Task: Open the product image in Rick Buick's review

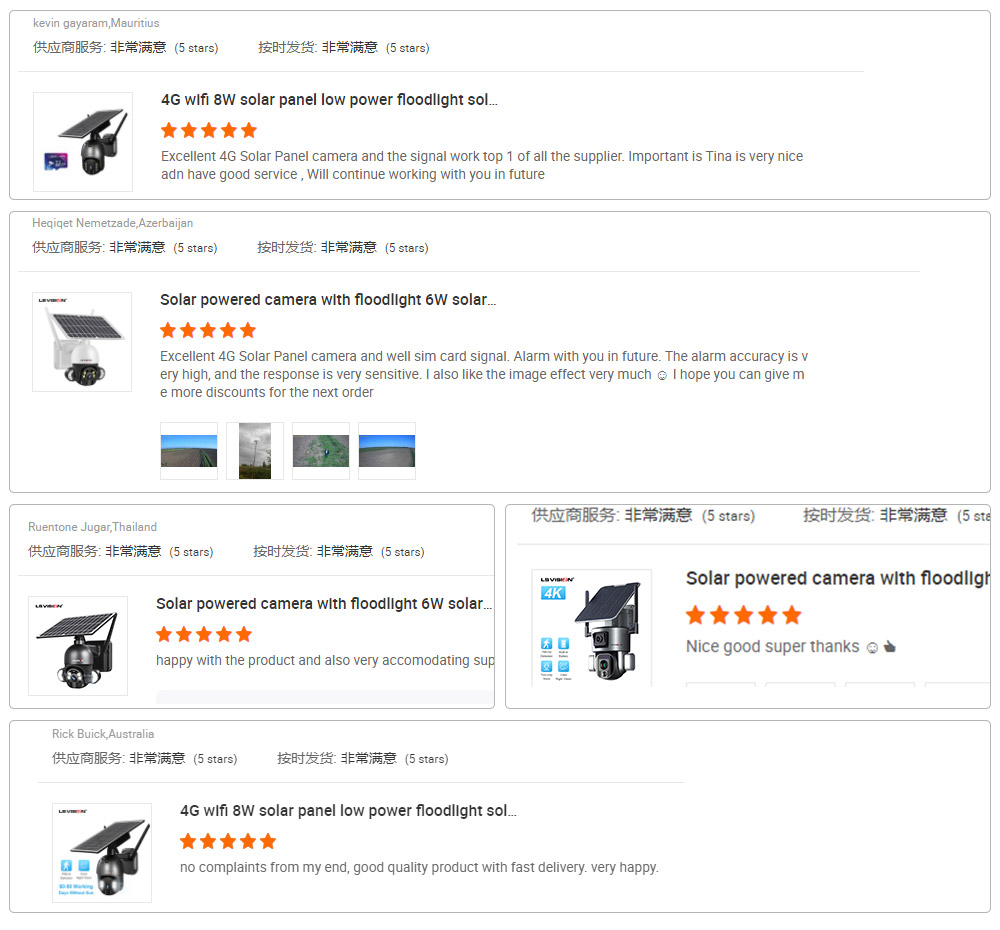Action: pyautogui.click(x=102, y=853)
